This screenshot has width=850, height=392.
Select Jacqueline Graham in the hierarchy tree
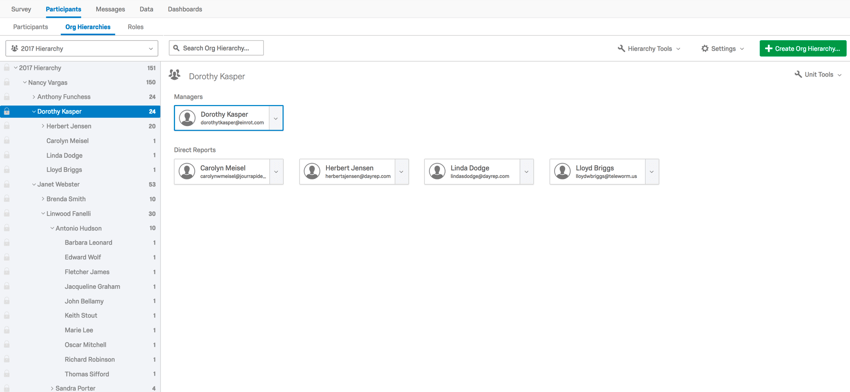(92, 286)
